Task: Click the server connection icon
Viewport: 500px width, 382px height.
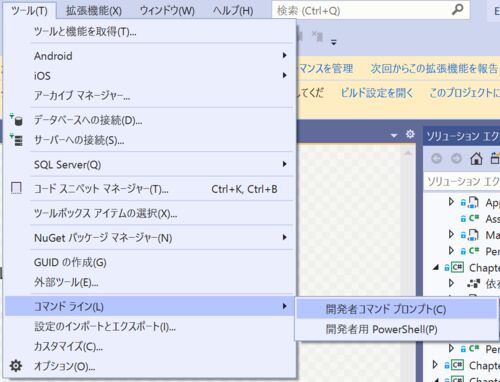Action: point(16,140)
